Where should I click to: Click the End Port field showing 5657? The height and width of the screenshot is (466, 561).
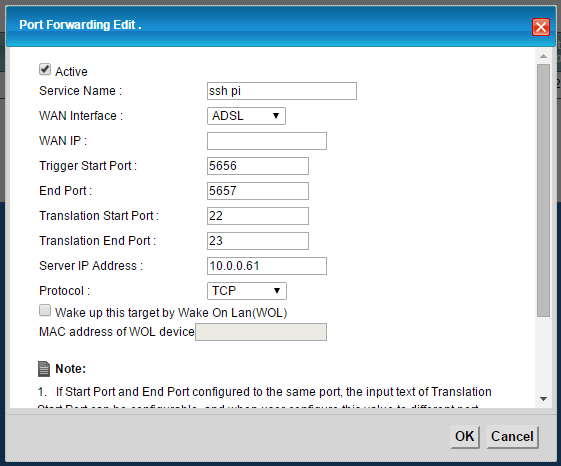258,191
